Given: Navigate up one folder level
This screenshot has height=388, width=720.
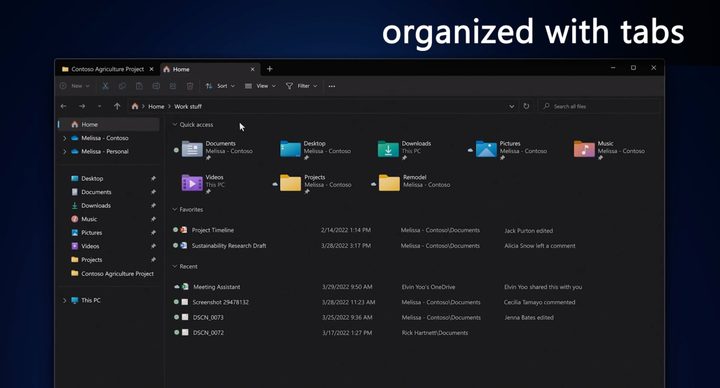Looking at the screenshot, I should 117,106.
